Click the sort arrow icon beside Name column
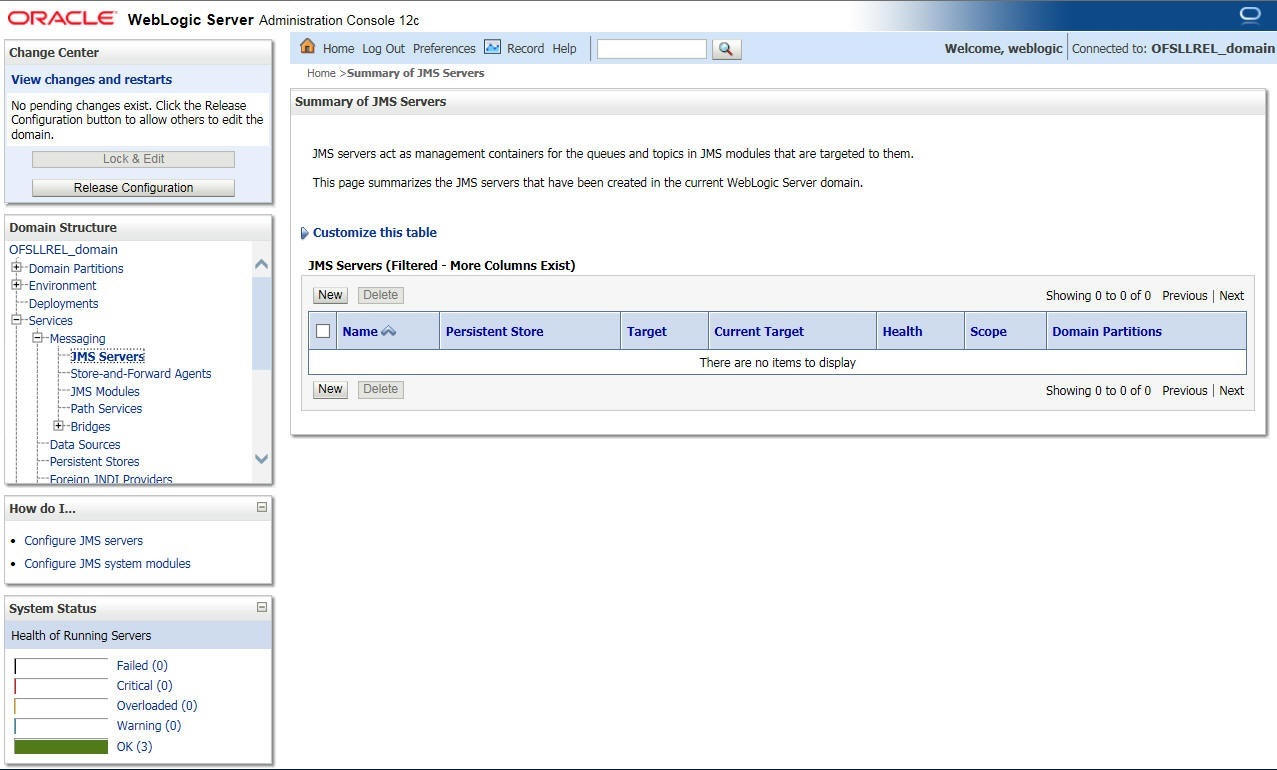Image resolution: width=1277 pixels, height=770 pixels. click(x=389, y=331)
